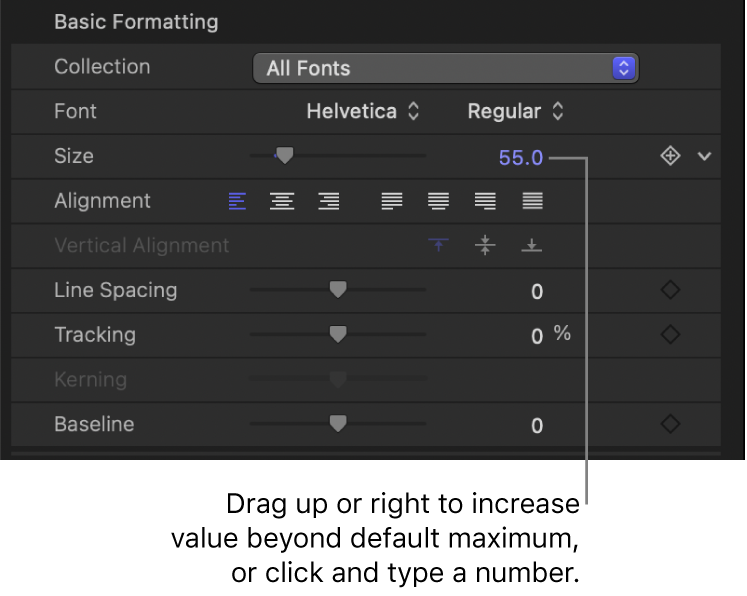This screenshot has width=747, height=596.
Task: Click the left align text icon
Action: point(237,202)
